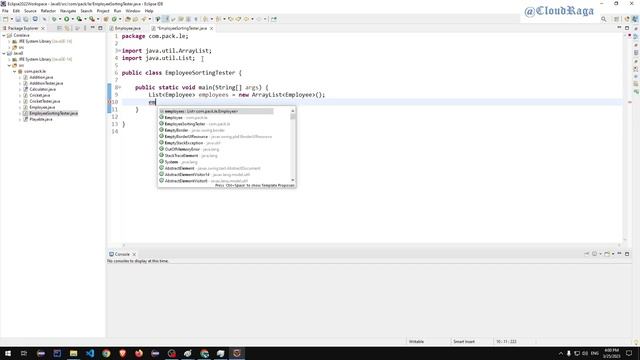
Task: Open Windows Start menu
Action: 8,353
